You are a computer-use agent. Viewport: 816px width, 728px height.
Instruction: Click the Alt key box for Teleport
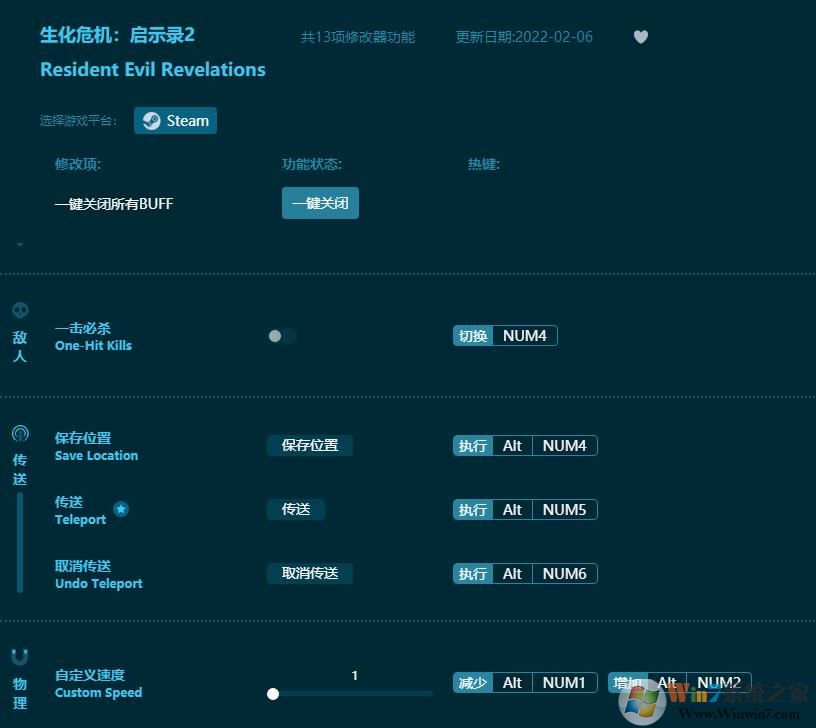click(512, 509)
